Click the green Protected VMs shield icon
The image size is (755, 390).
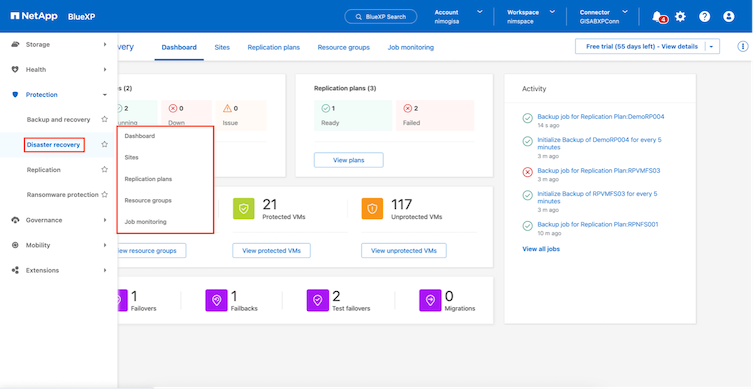244,208
